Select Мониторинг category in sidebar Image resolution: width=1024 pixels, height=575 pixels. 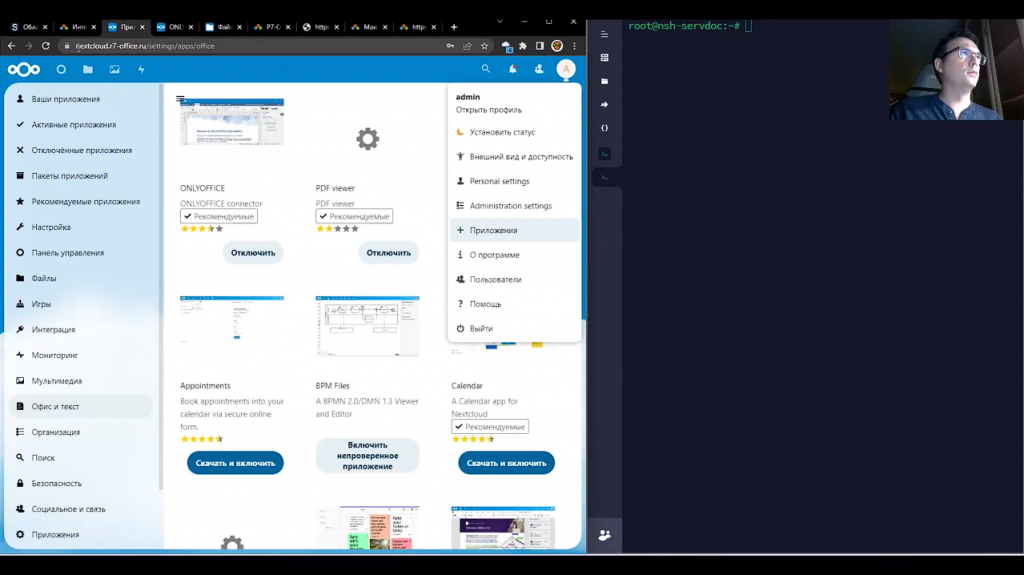[82, 355]
